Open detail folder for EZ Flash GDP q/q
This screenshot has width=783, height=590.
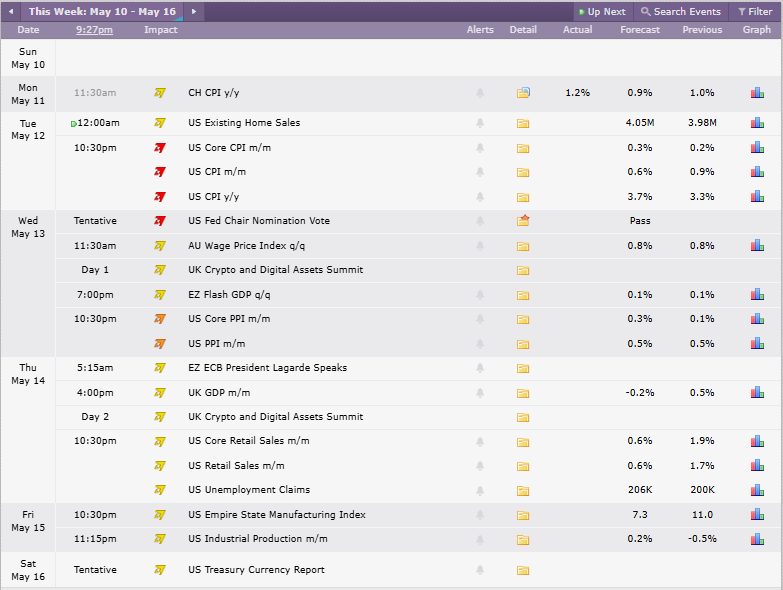click(x=523, y=295)
